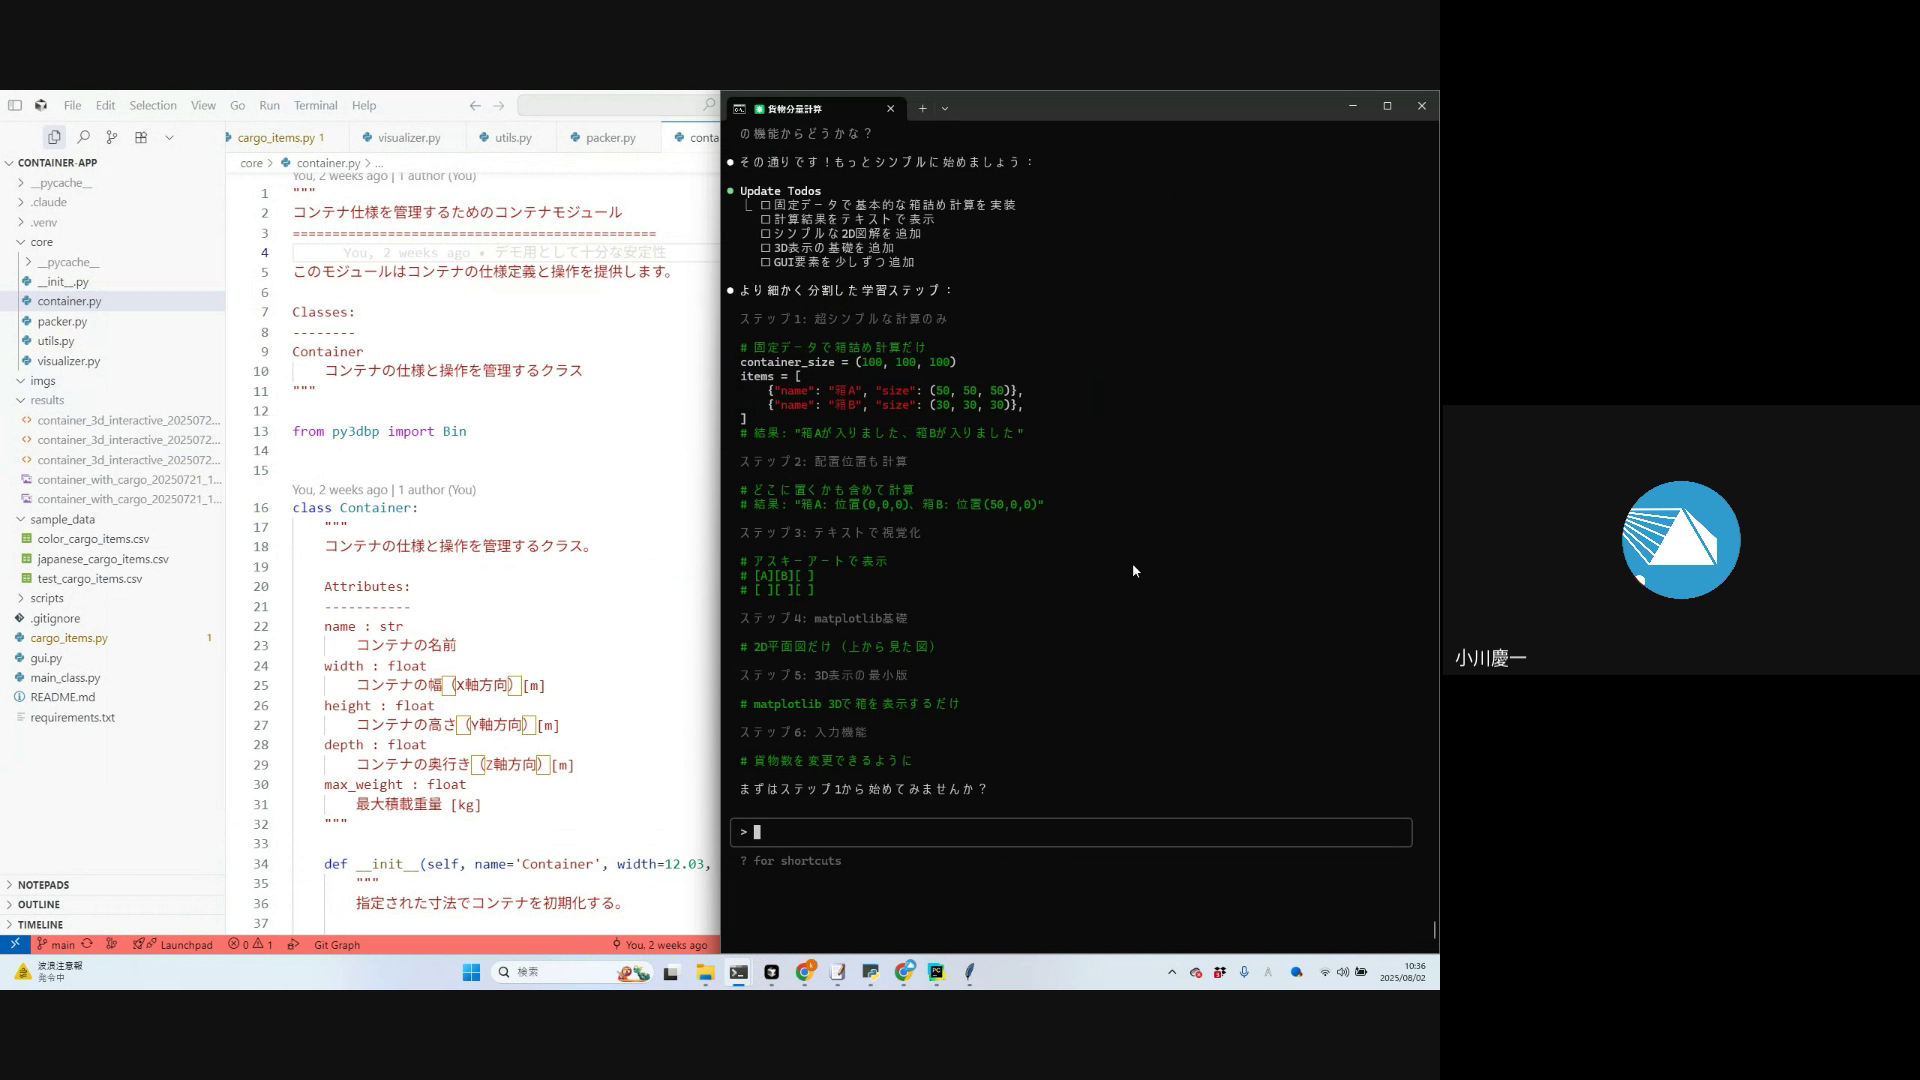Show more activity bar views chevron

tap(169, 137)
